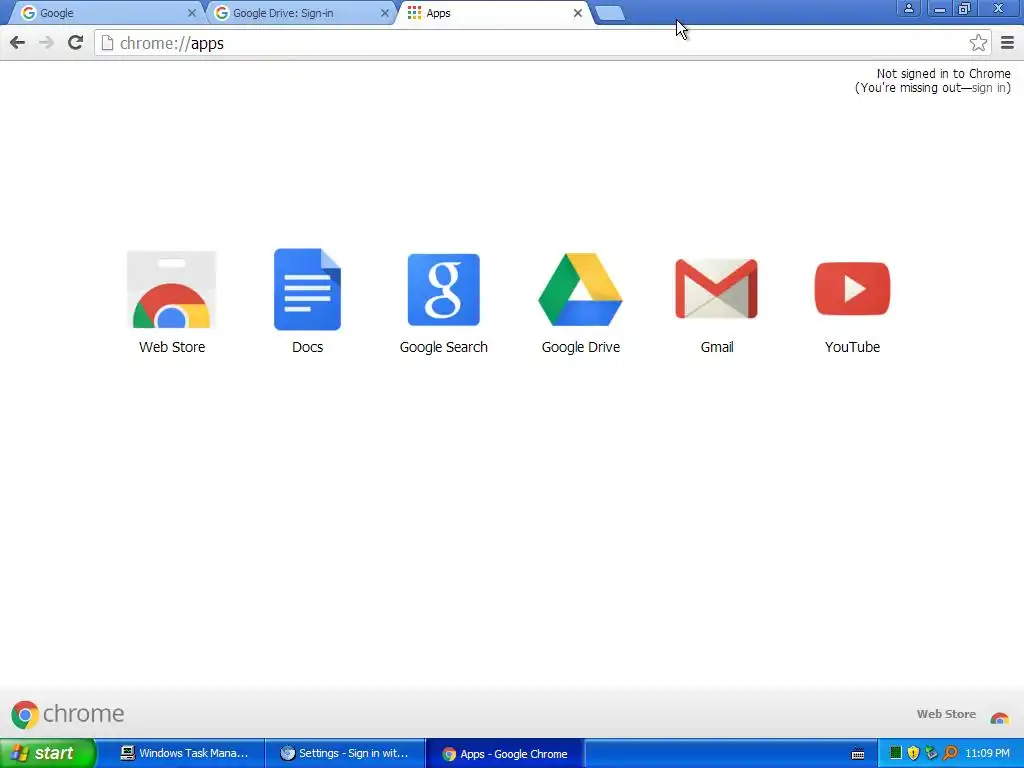
Task: Switch to Settings - Sign in taskbar item
Action: pyautogui.click(x=345, y=754)
